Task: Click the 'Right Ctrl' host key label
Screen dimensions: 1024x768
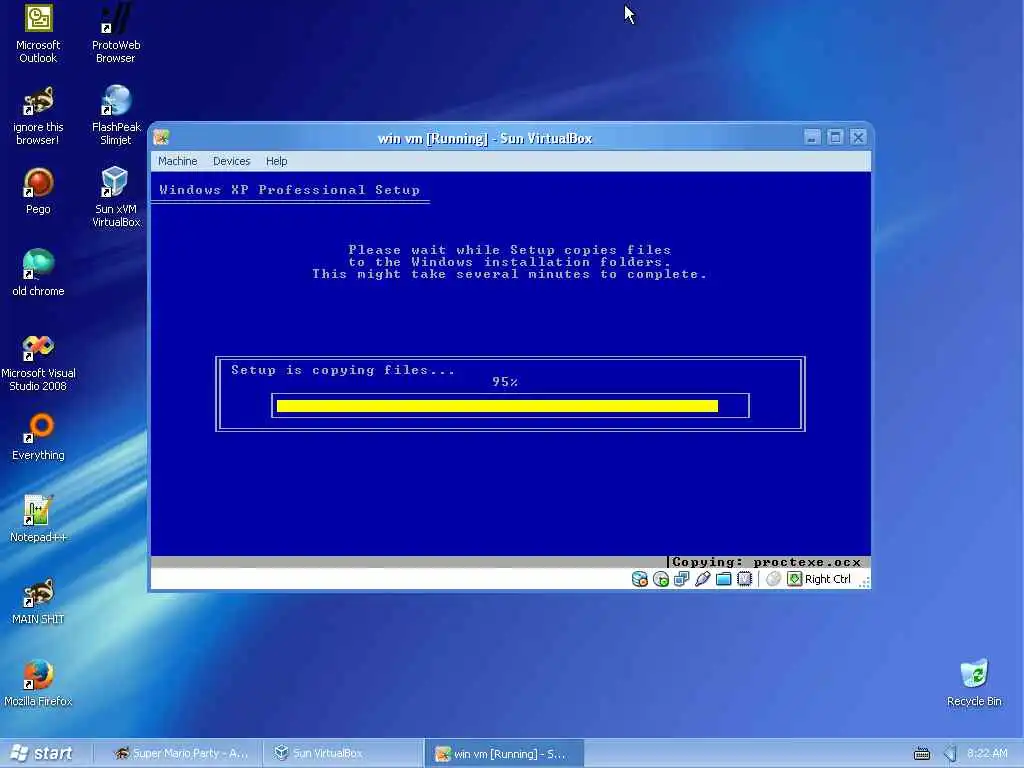Action: pyautogui.click(x=827, y=579)
